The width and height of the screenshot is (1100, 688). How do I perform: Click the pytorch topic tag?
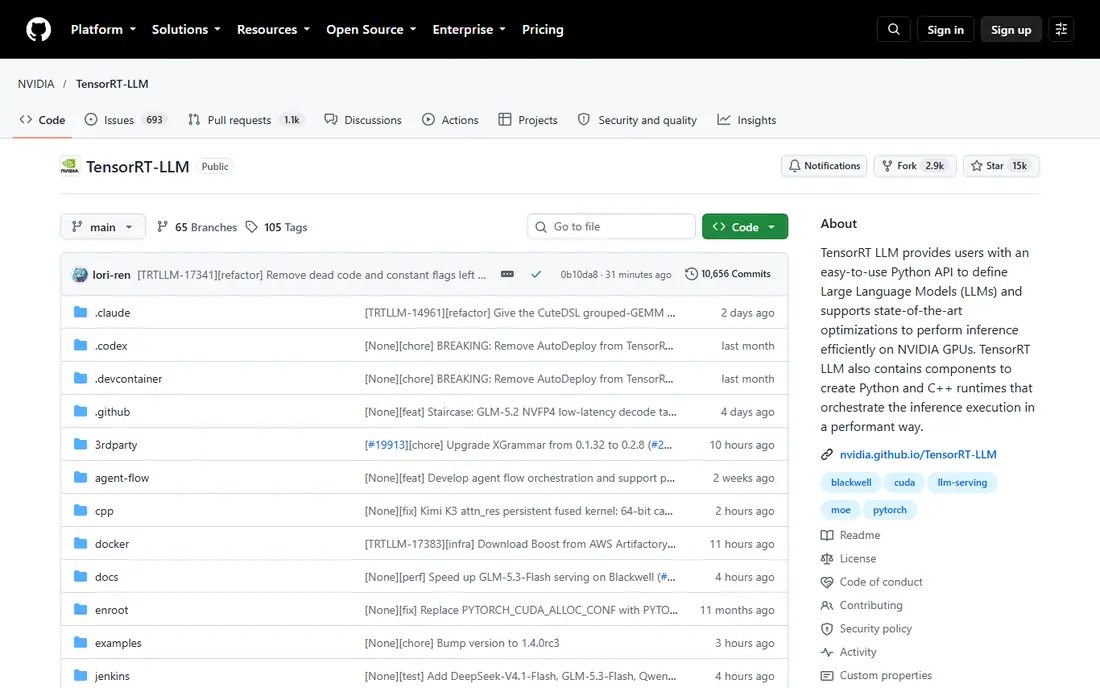tap(890, 510)
